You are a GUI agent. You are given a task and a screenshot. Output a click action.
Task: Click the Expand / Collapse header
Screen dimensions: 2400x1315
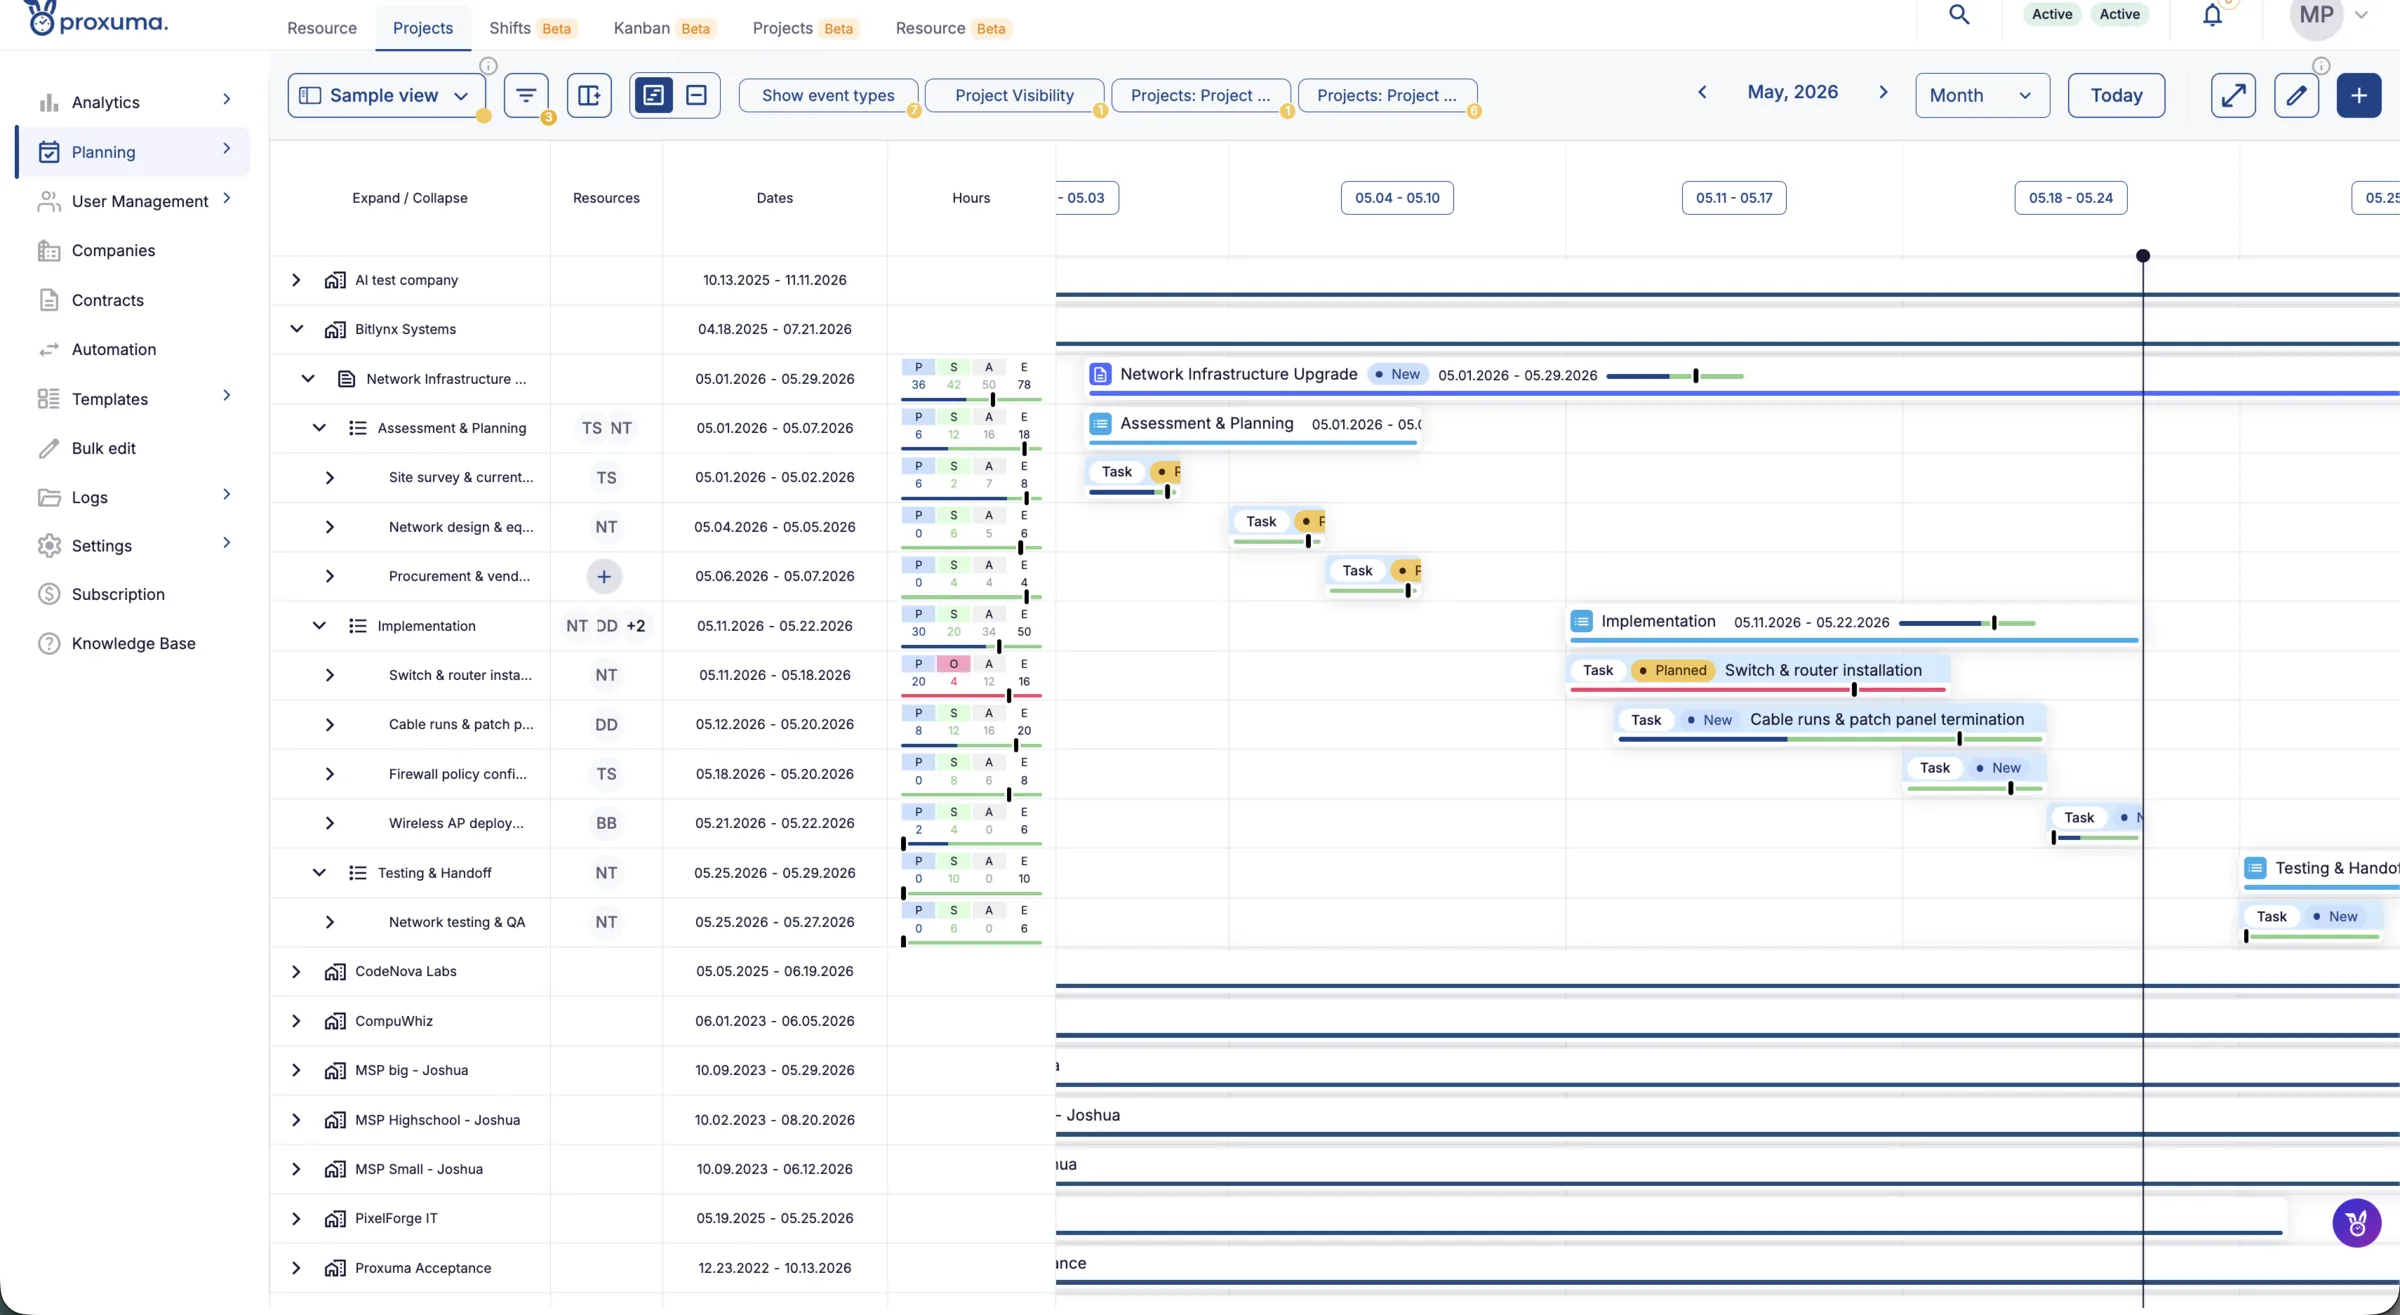pos(410,198)
